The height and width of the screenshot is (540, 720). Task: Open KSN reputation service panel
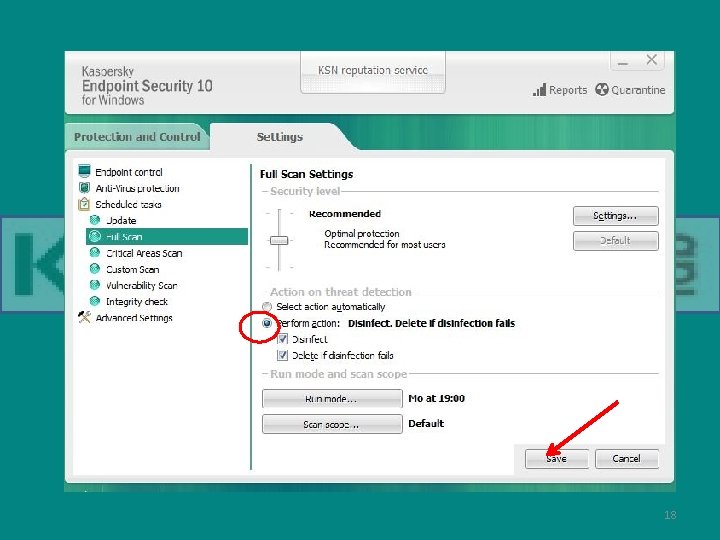coord(373,72)
